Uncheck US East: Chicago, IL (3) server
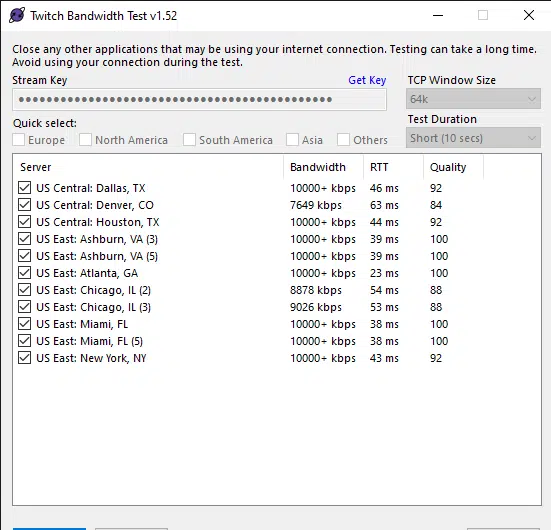This screenshot has height=530, width=551. (x=24, y=307)
